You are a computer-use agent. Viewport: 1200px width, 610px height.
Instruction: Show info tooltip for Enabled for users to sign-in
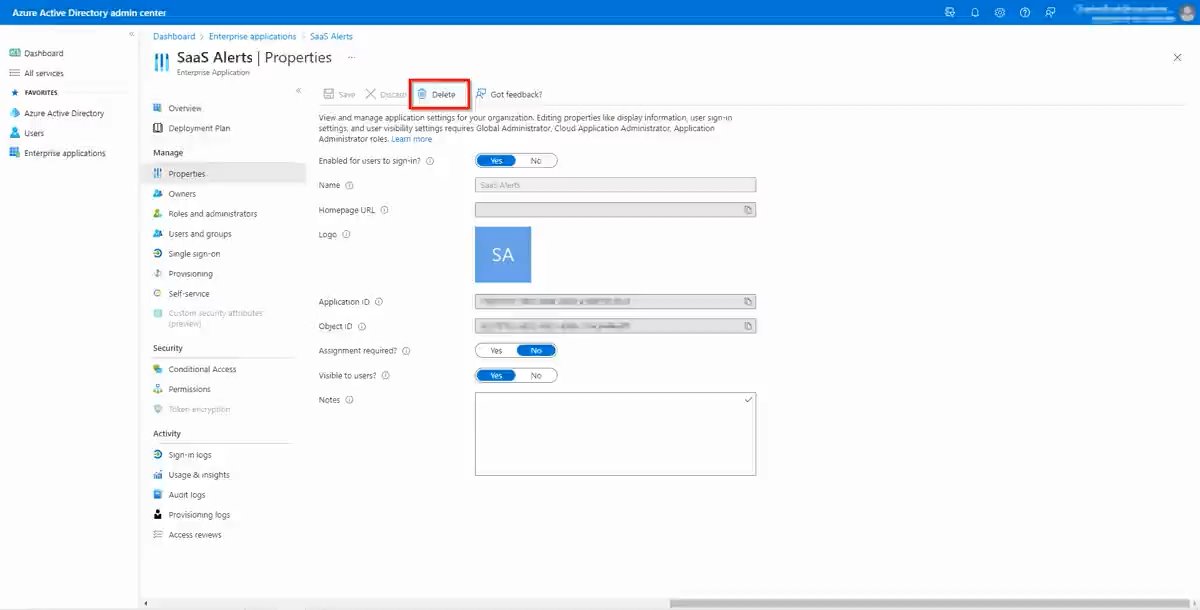pos(430,161)
